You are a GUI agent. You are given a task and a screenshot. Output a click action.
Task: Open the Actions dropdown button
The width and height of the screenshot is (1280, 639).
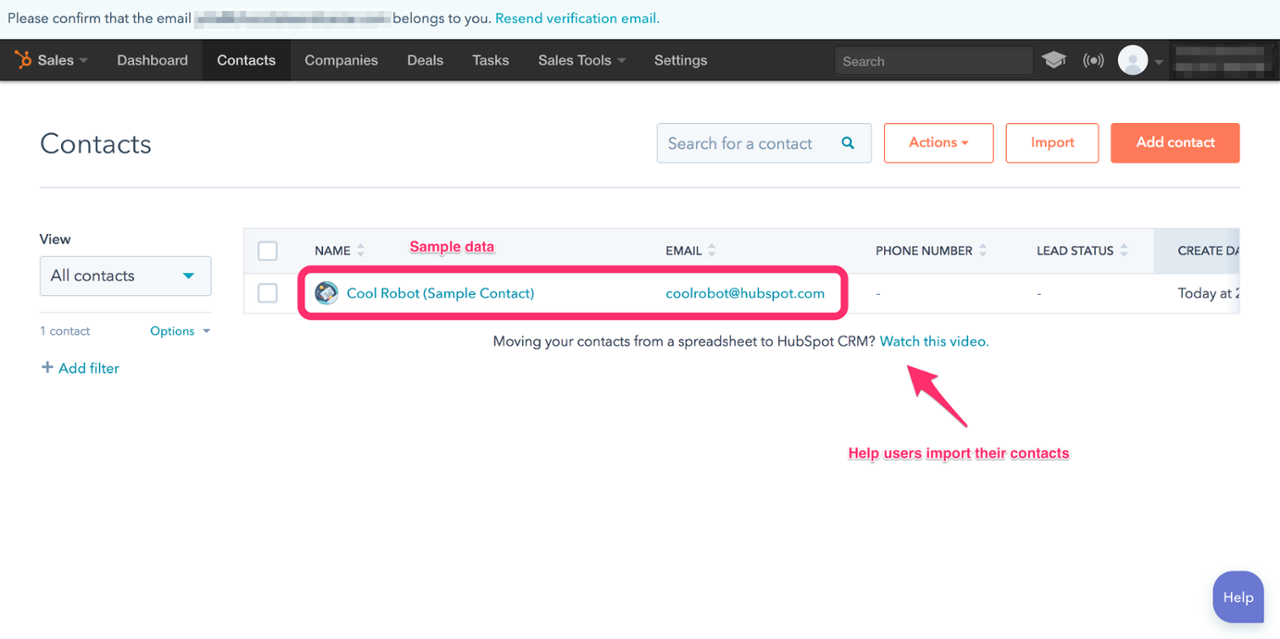939,143
